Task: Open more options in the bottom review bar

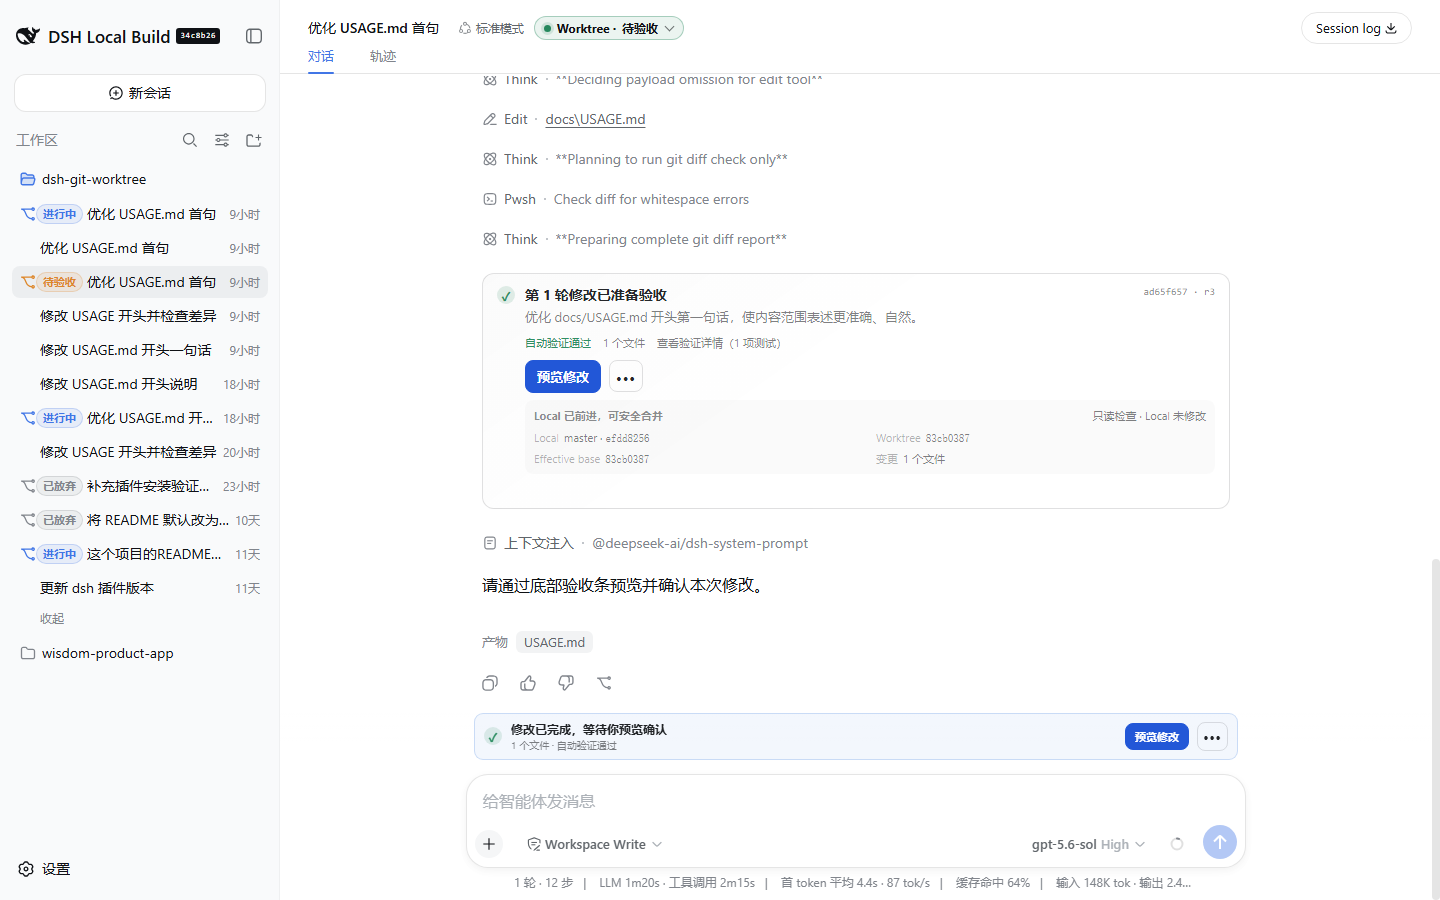Action: click(1212, 737)
